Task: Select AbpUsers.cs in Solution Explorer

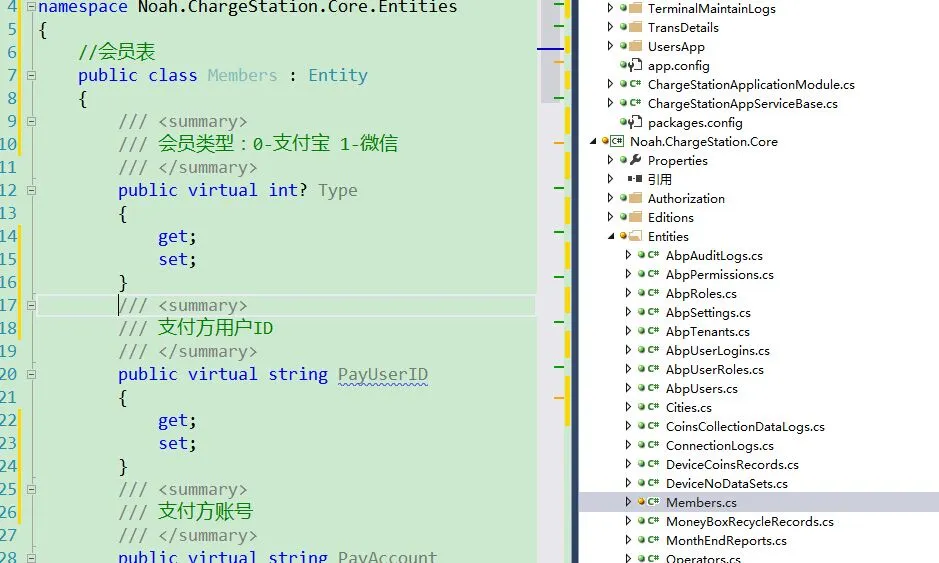Action: pyautogui.click(x=701, y=389)
